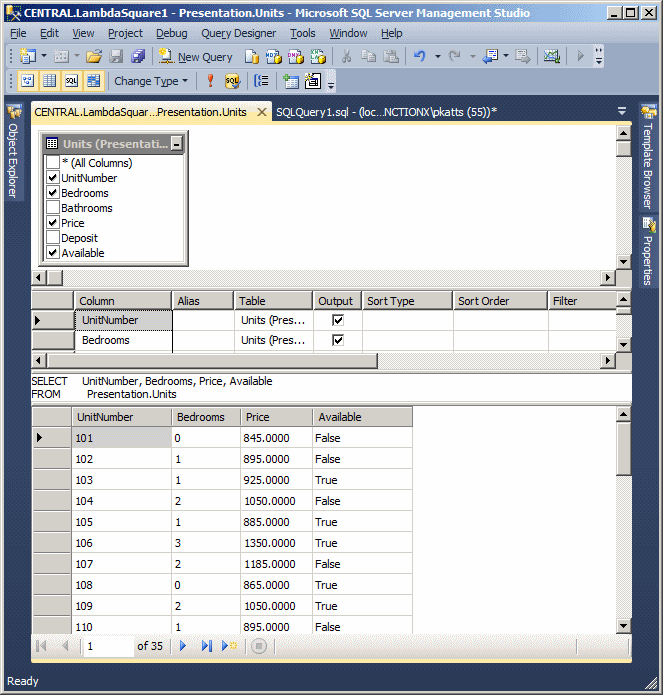The height and width of the screenshot is (695, 663).
Task: Click the New Query button
Action: (195, 57)
